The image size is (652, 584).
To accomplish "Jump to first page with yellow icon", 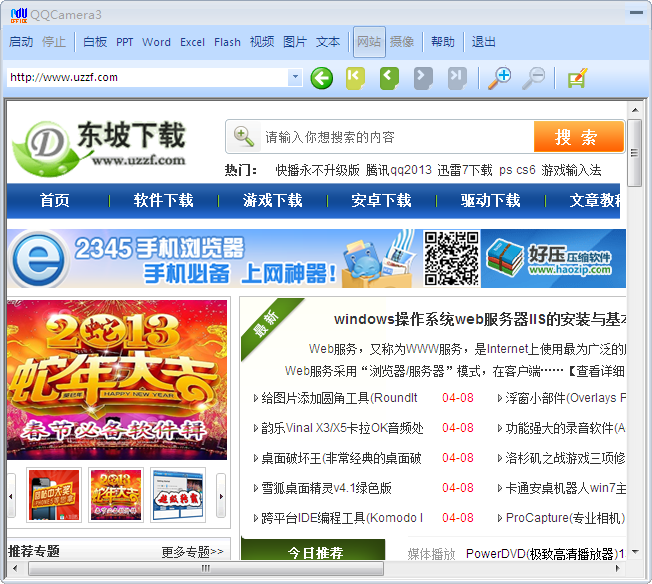I will (x=355, y=78).
